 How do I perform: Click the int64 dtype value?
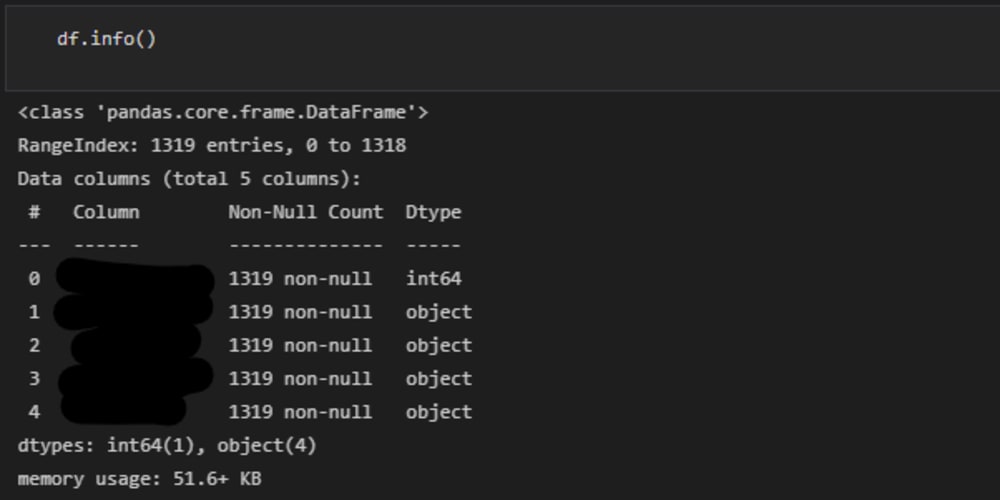point(434,279)
